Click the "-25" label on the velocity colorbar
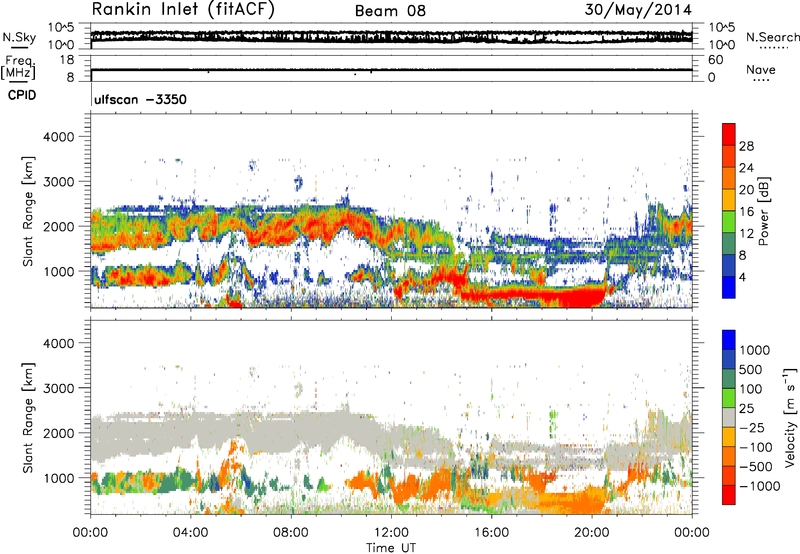The image size is (800, 554). 751,428
